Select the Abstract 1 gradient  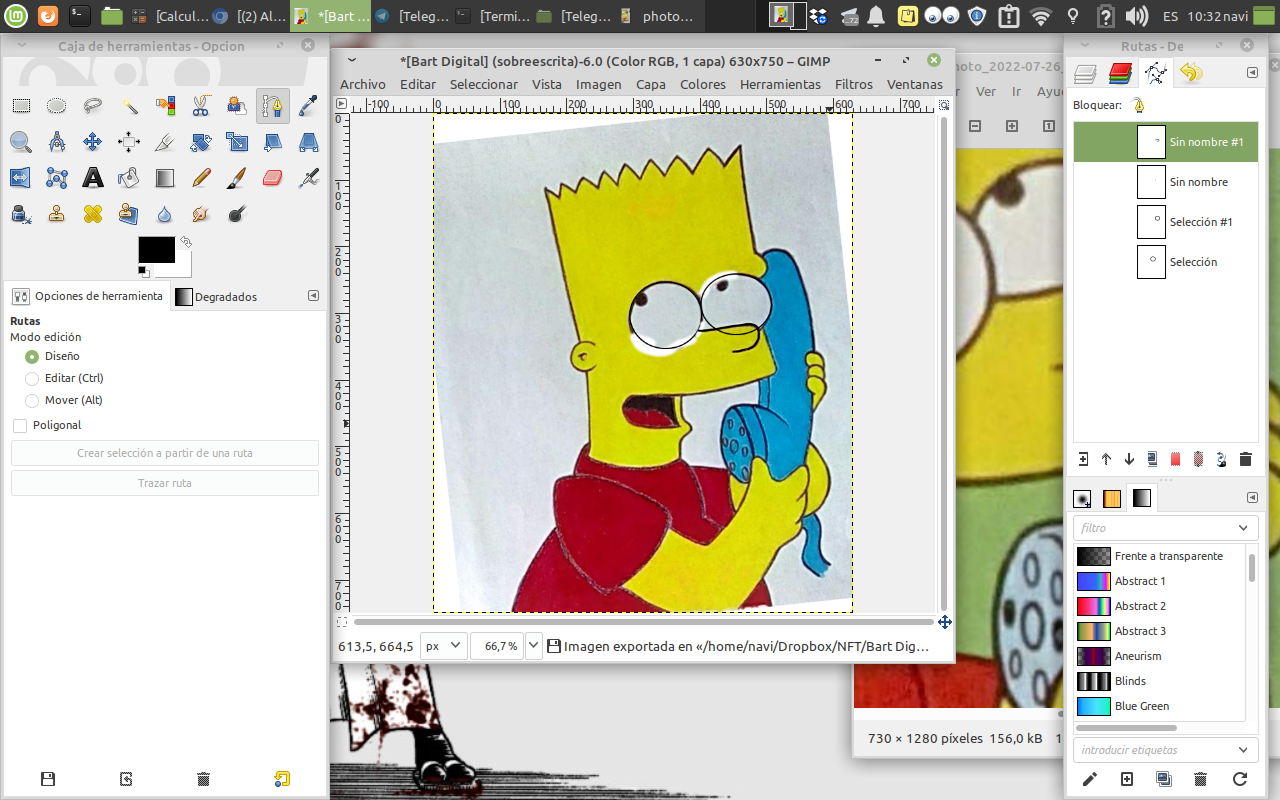tap(1161, 581)
